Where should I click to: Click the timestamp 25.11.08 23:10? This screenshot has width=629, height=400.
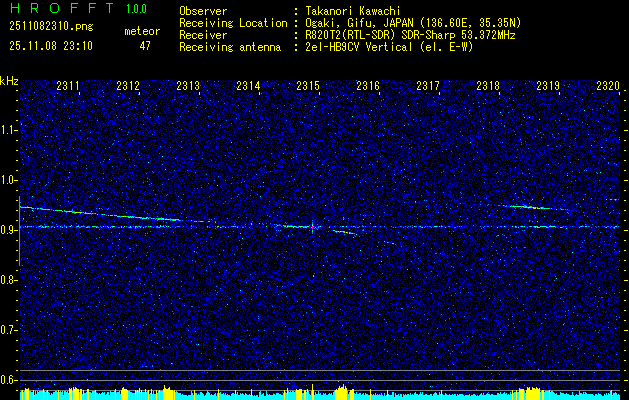tap(51, 46)
